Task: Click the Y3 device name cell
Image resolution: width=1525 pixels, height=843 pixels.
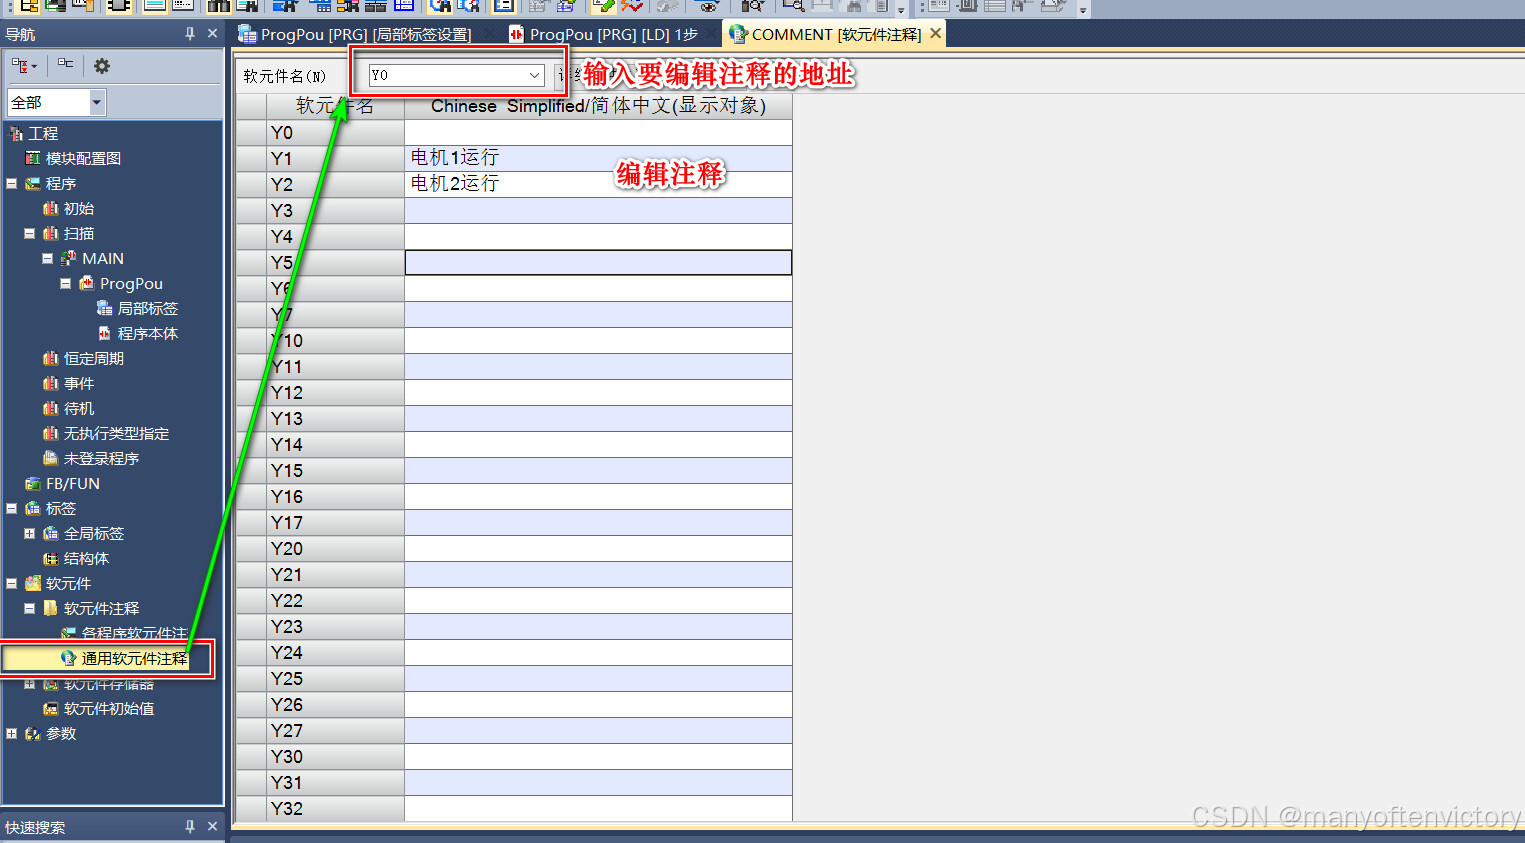Action: (x=335, y=210)
